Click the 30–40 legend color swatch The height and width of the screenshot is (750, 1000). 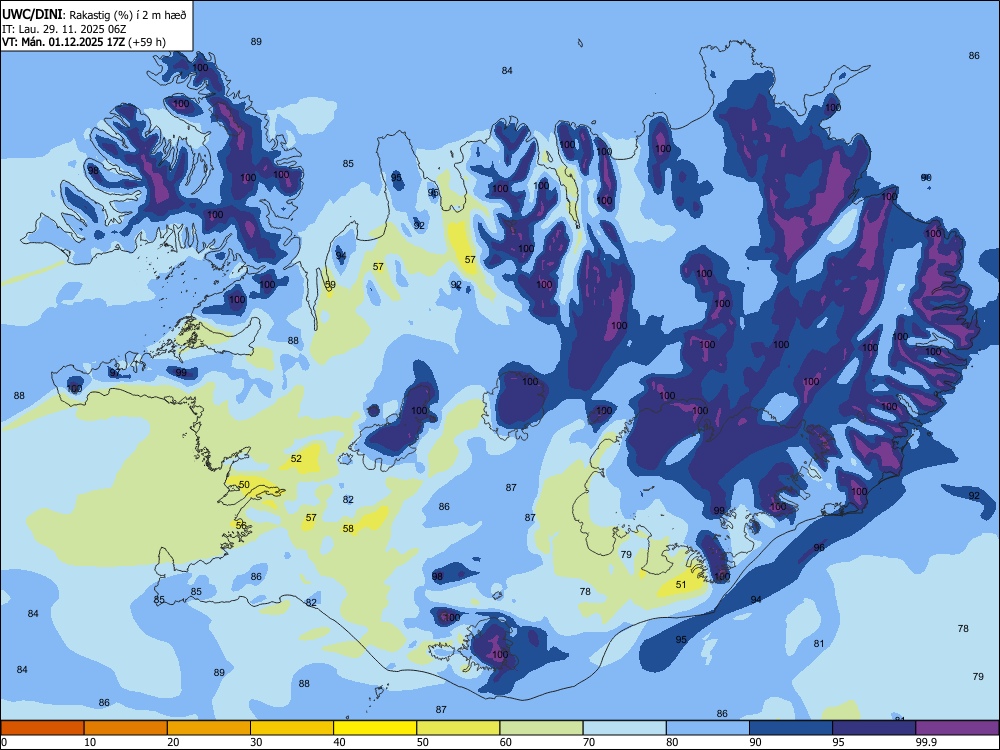(292, 728)
